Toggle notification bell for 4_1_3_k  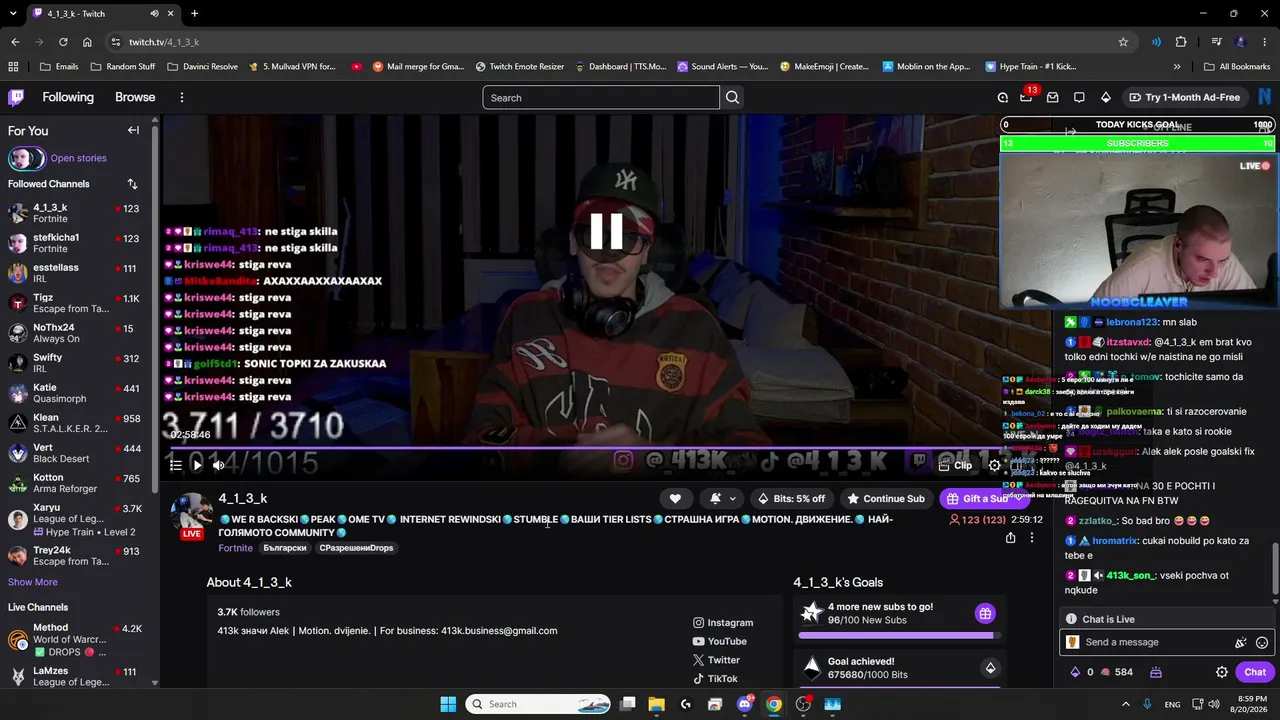point(715,498)
